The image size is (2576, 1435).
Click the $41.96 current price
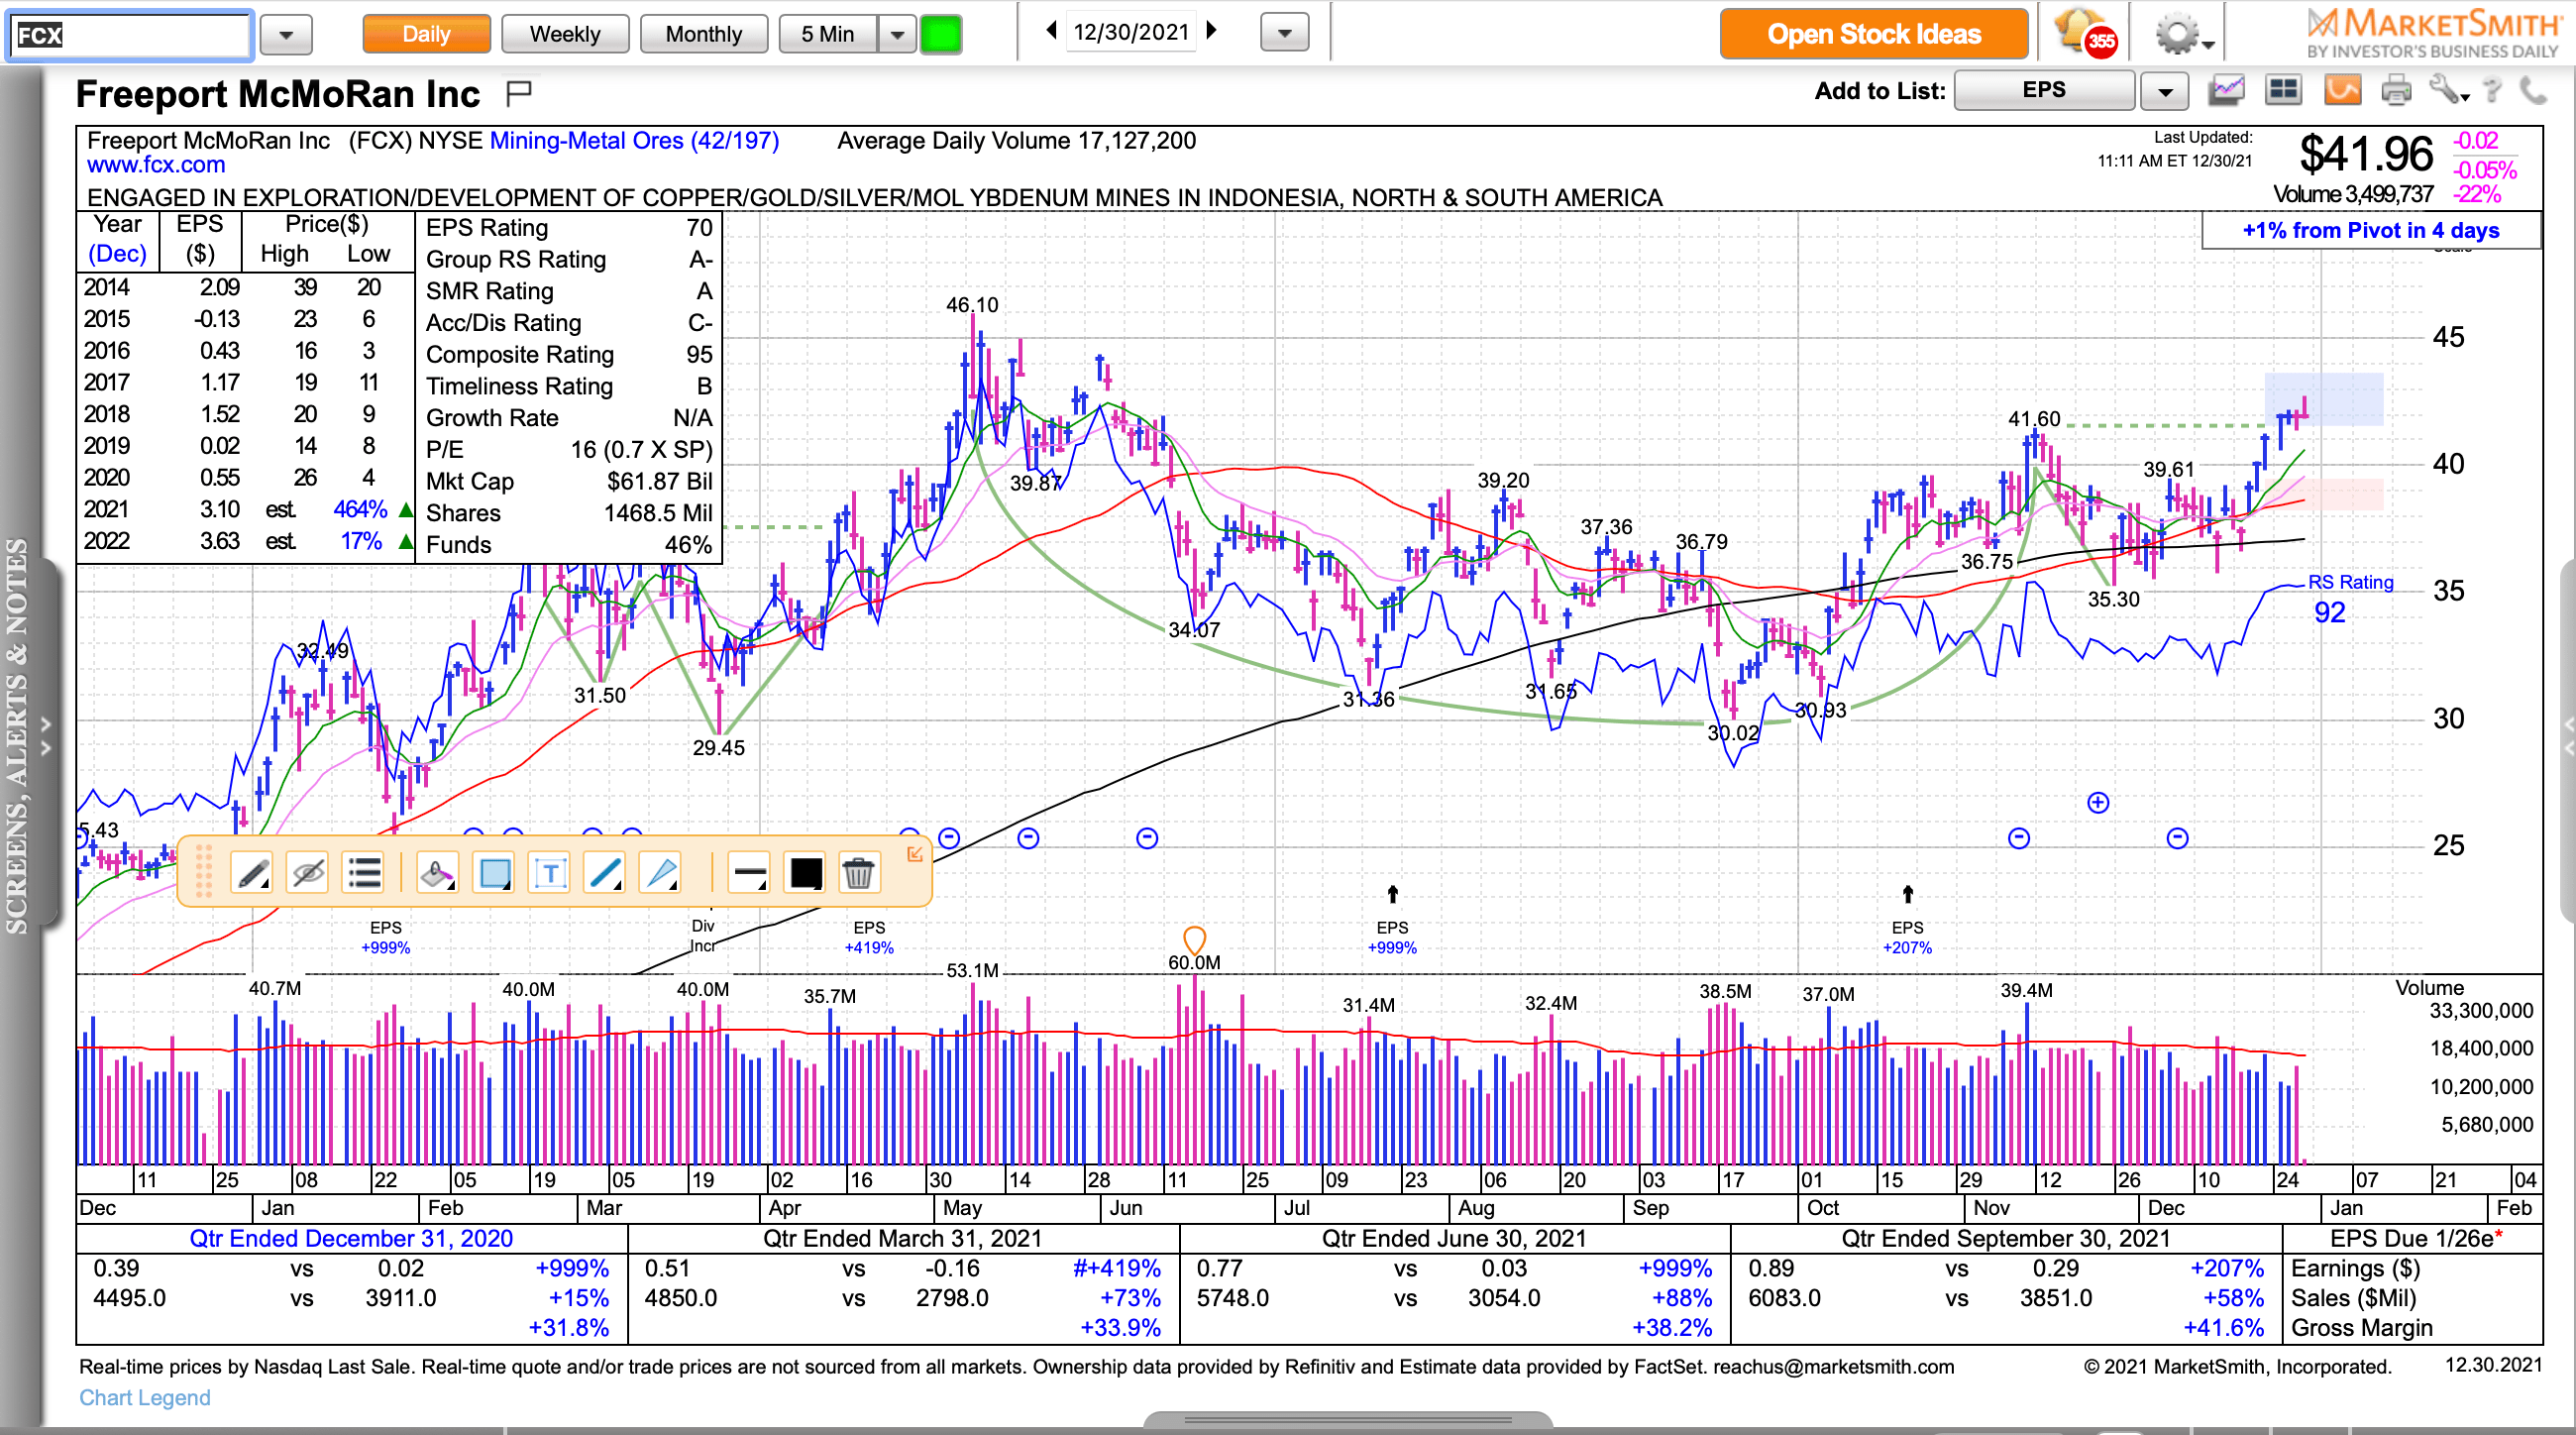[2366, 155]
